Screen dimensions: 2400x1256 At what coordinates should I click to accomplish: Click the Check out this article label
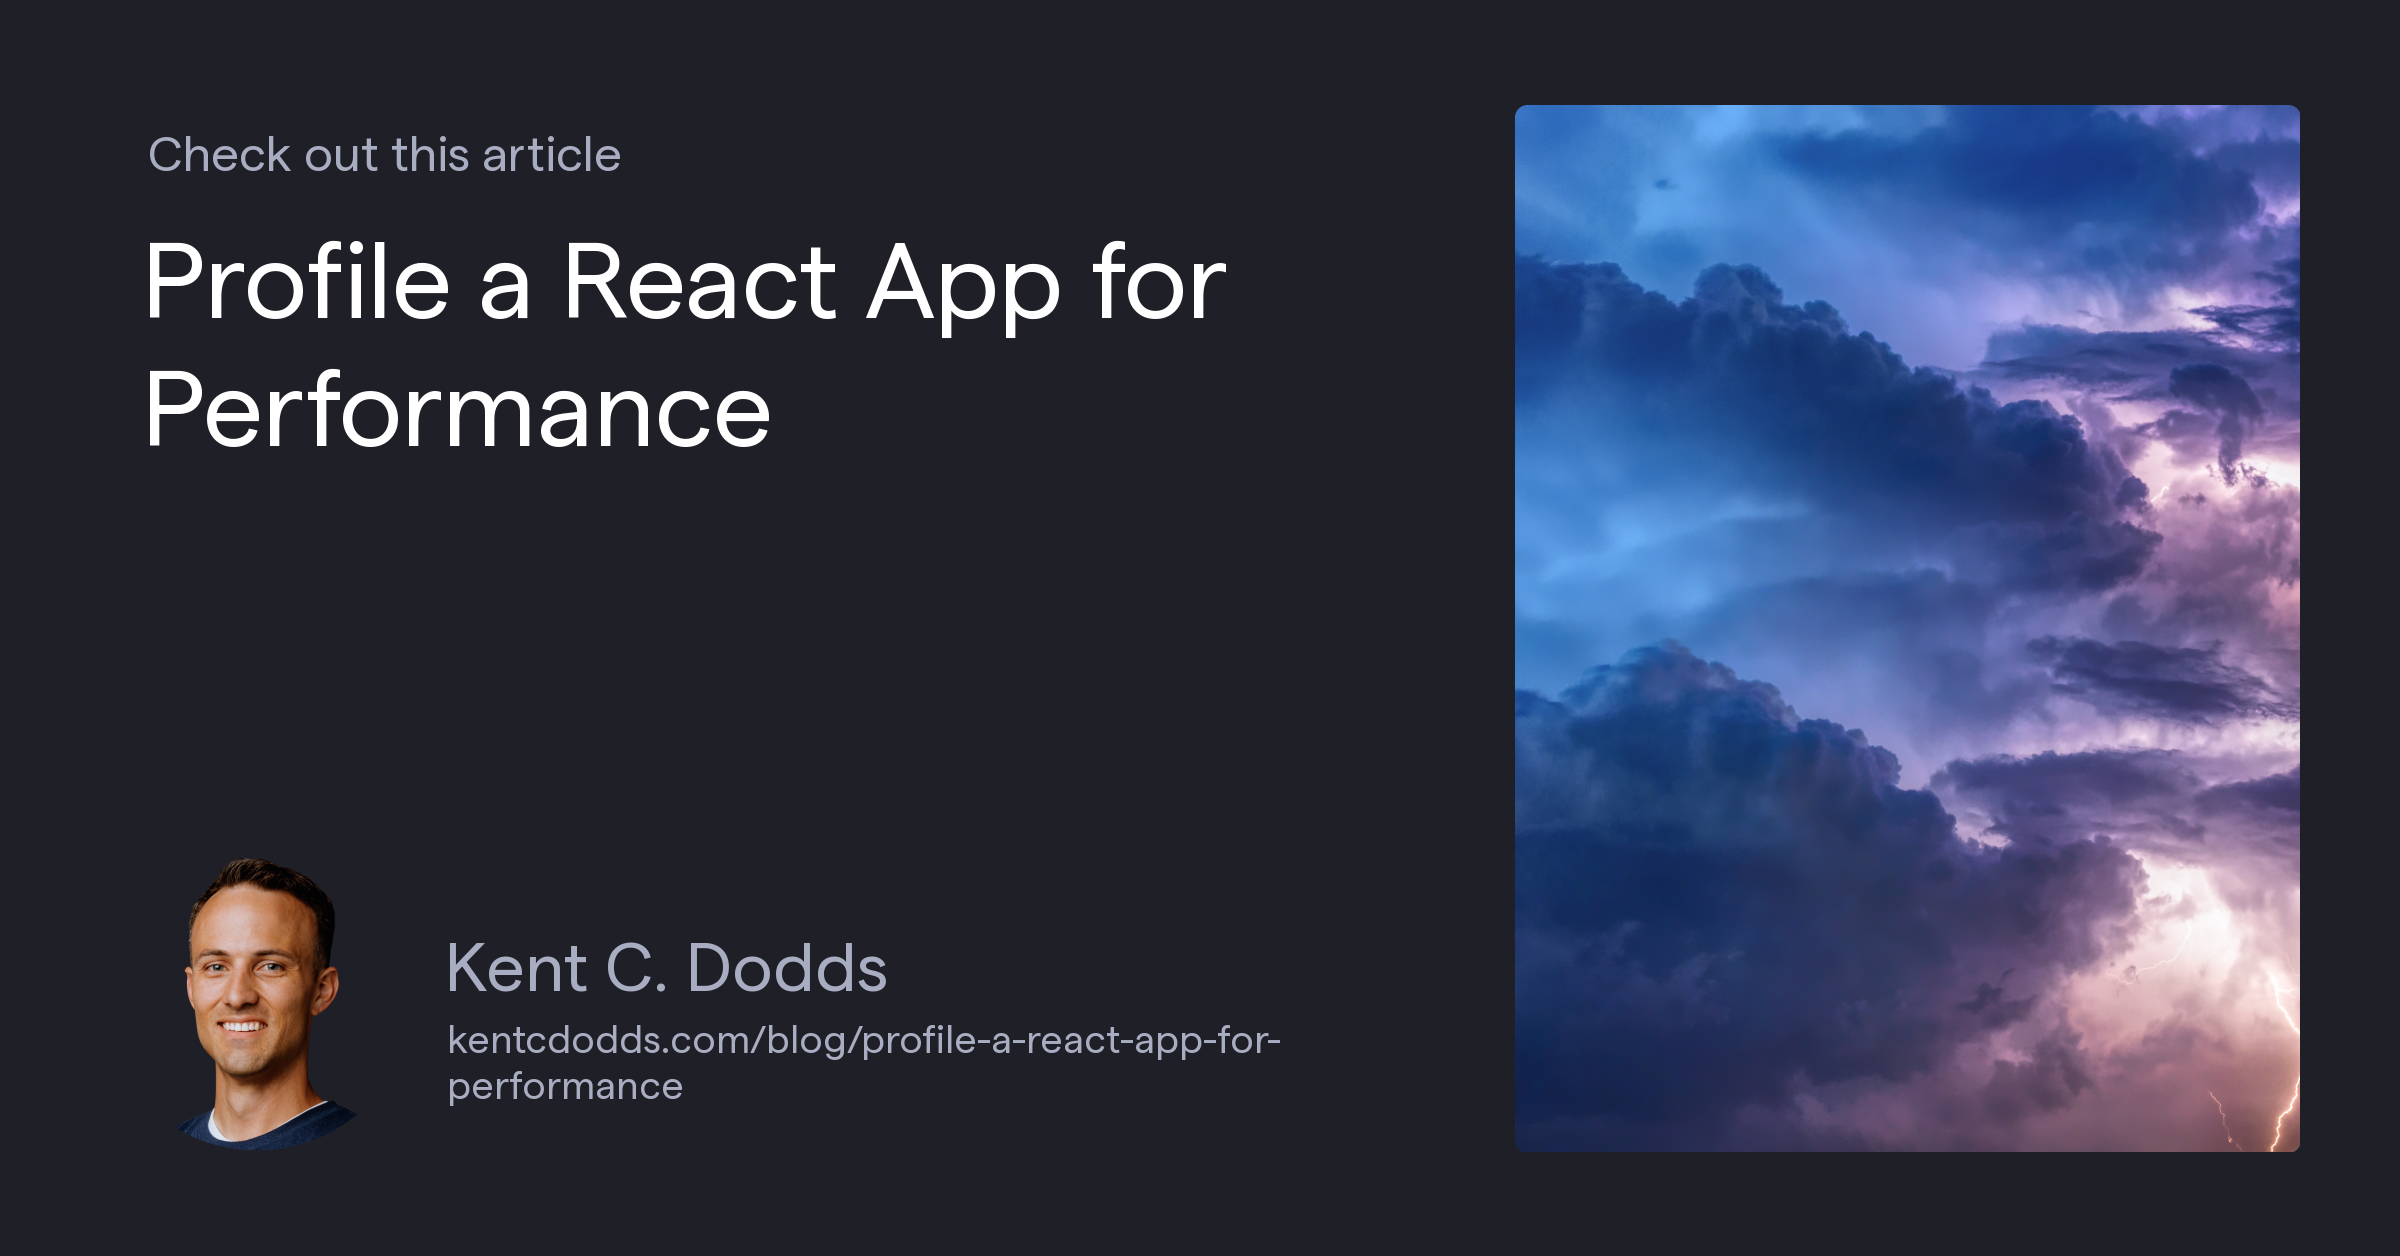[384, 154]
